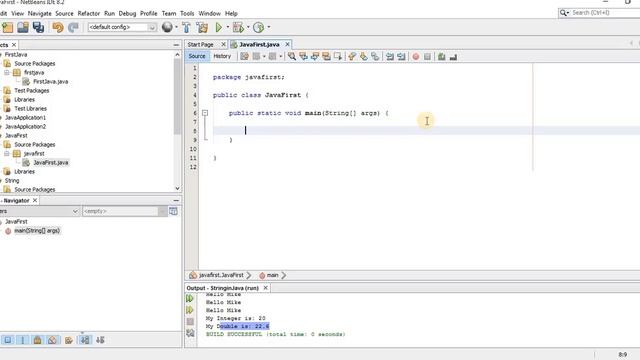This screenshot has height=360, width=640.
Task: Open the Debug menu
Action: pyautogui.click(x=127, y=13)
